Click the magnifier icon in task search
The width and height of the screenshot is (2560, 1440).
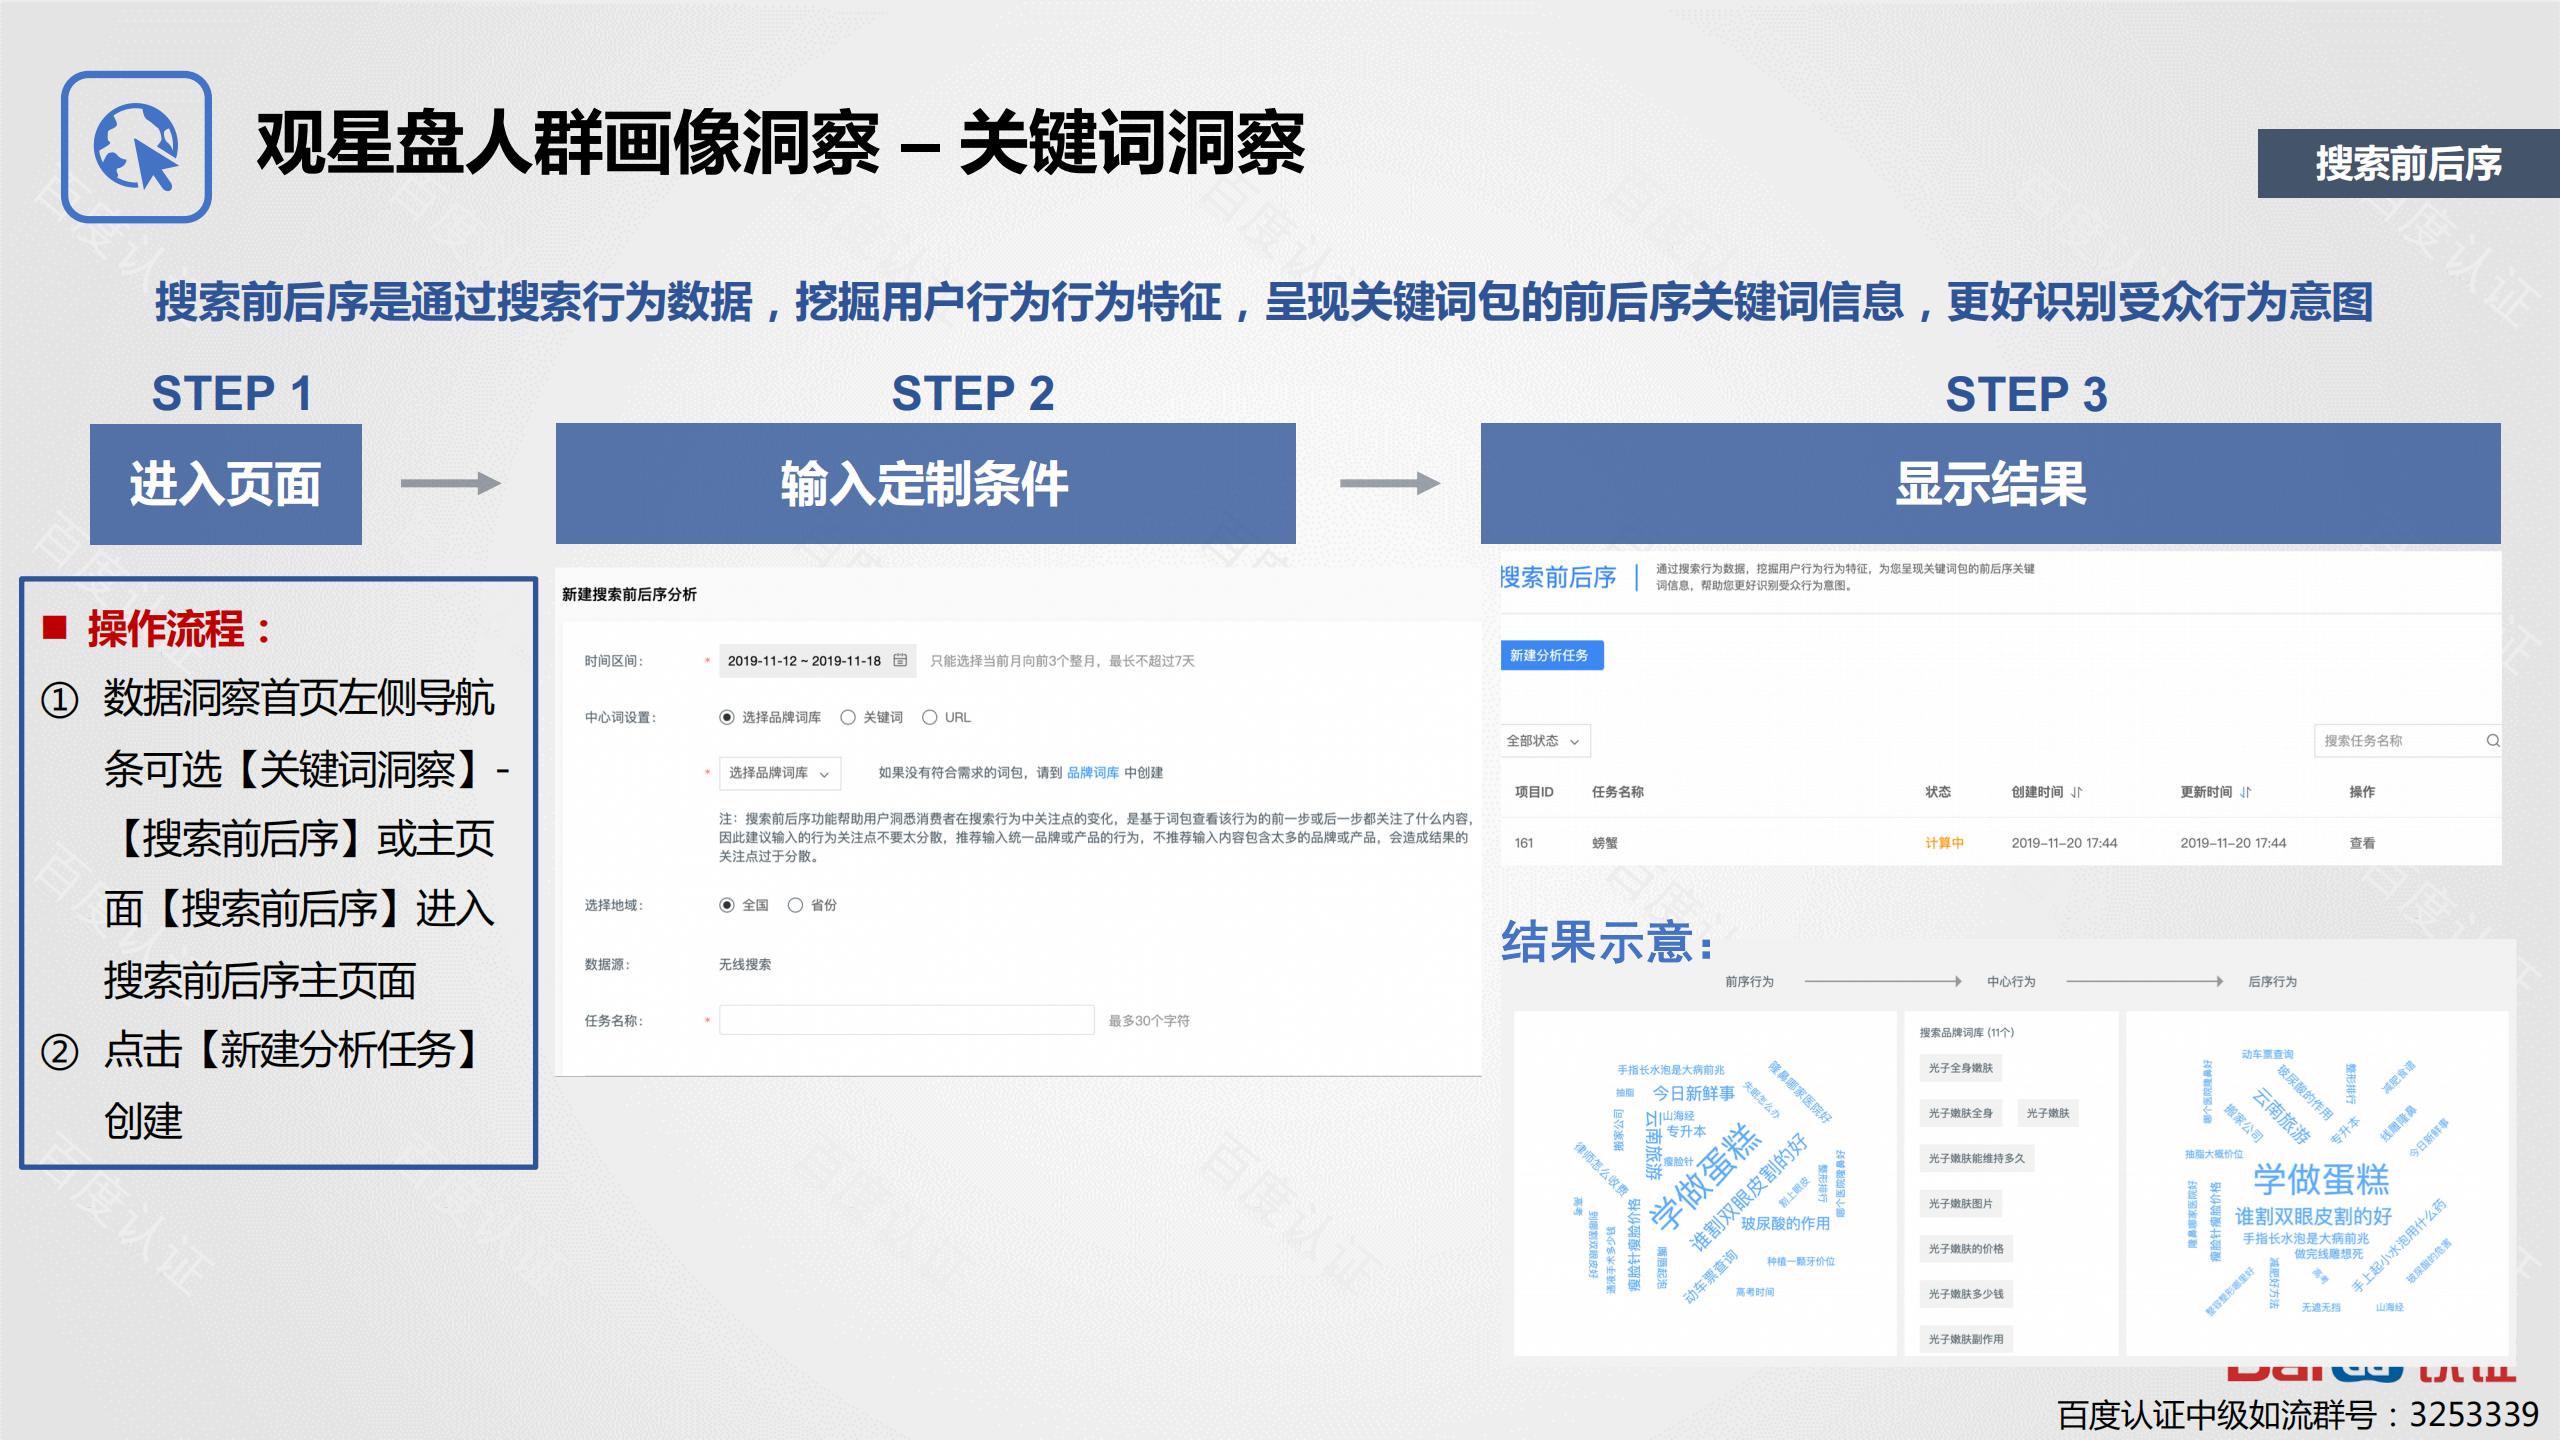(2493, 741)
